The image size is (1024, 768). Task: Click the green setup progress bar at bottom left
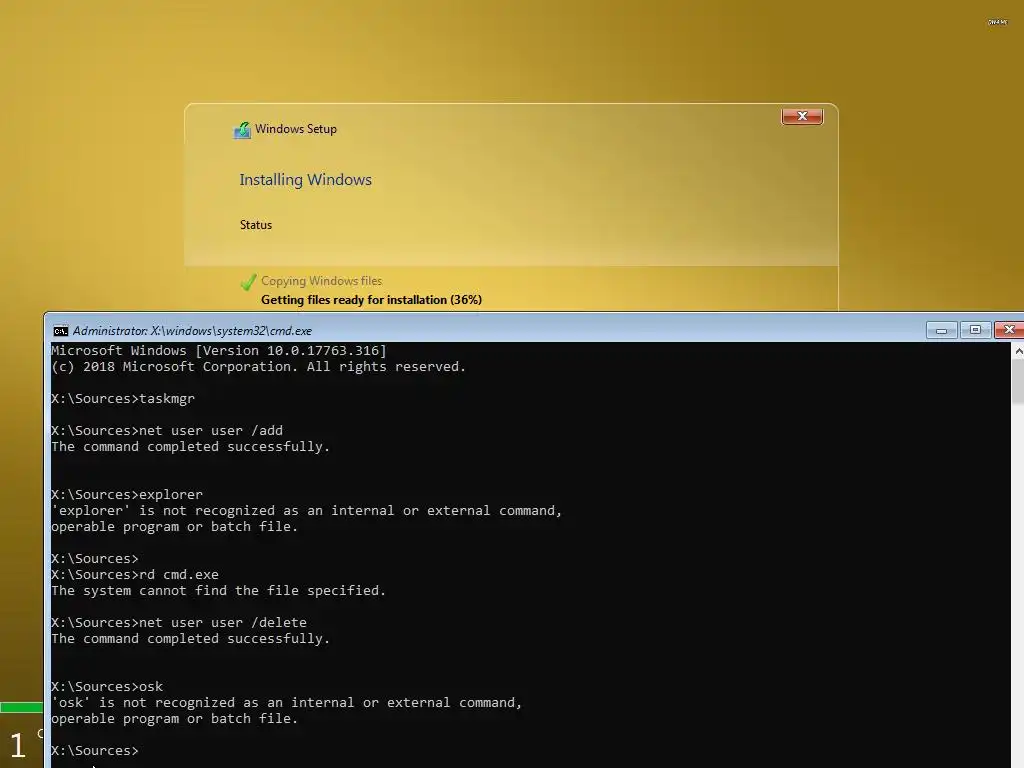pyautogui.click(x=22, y=707)
